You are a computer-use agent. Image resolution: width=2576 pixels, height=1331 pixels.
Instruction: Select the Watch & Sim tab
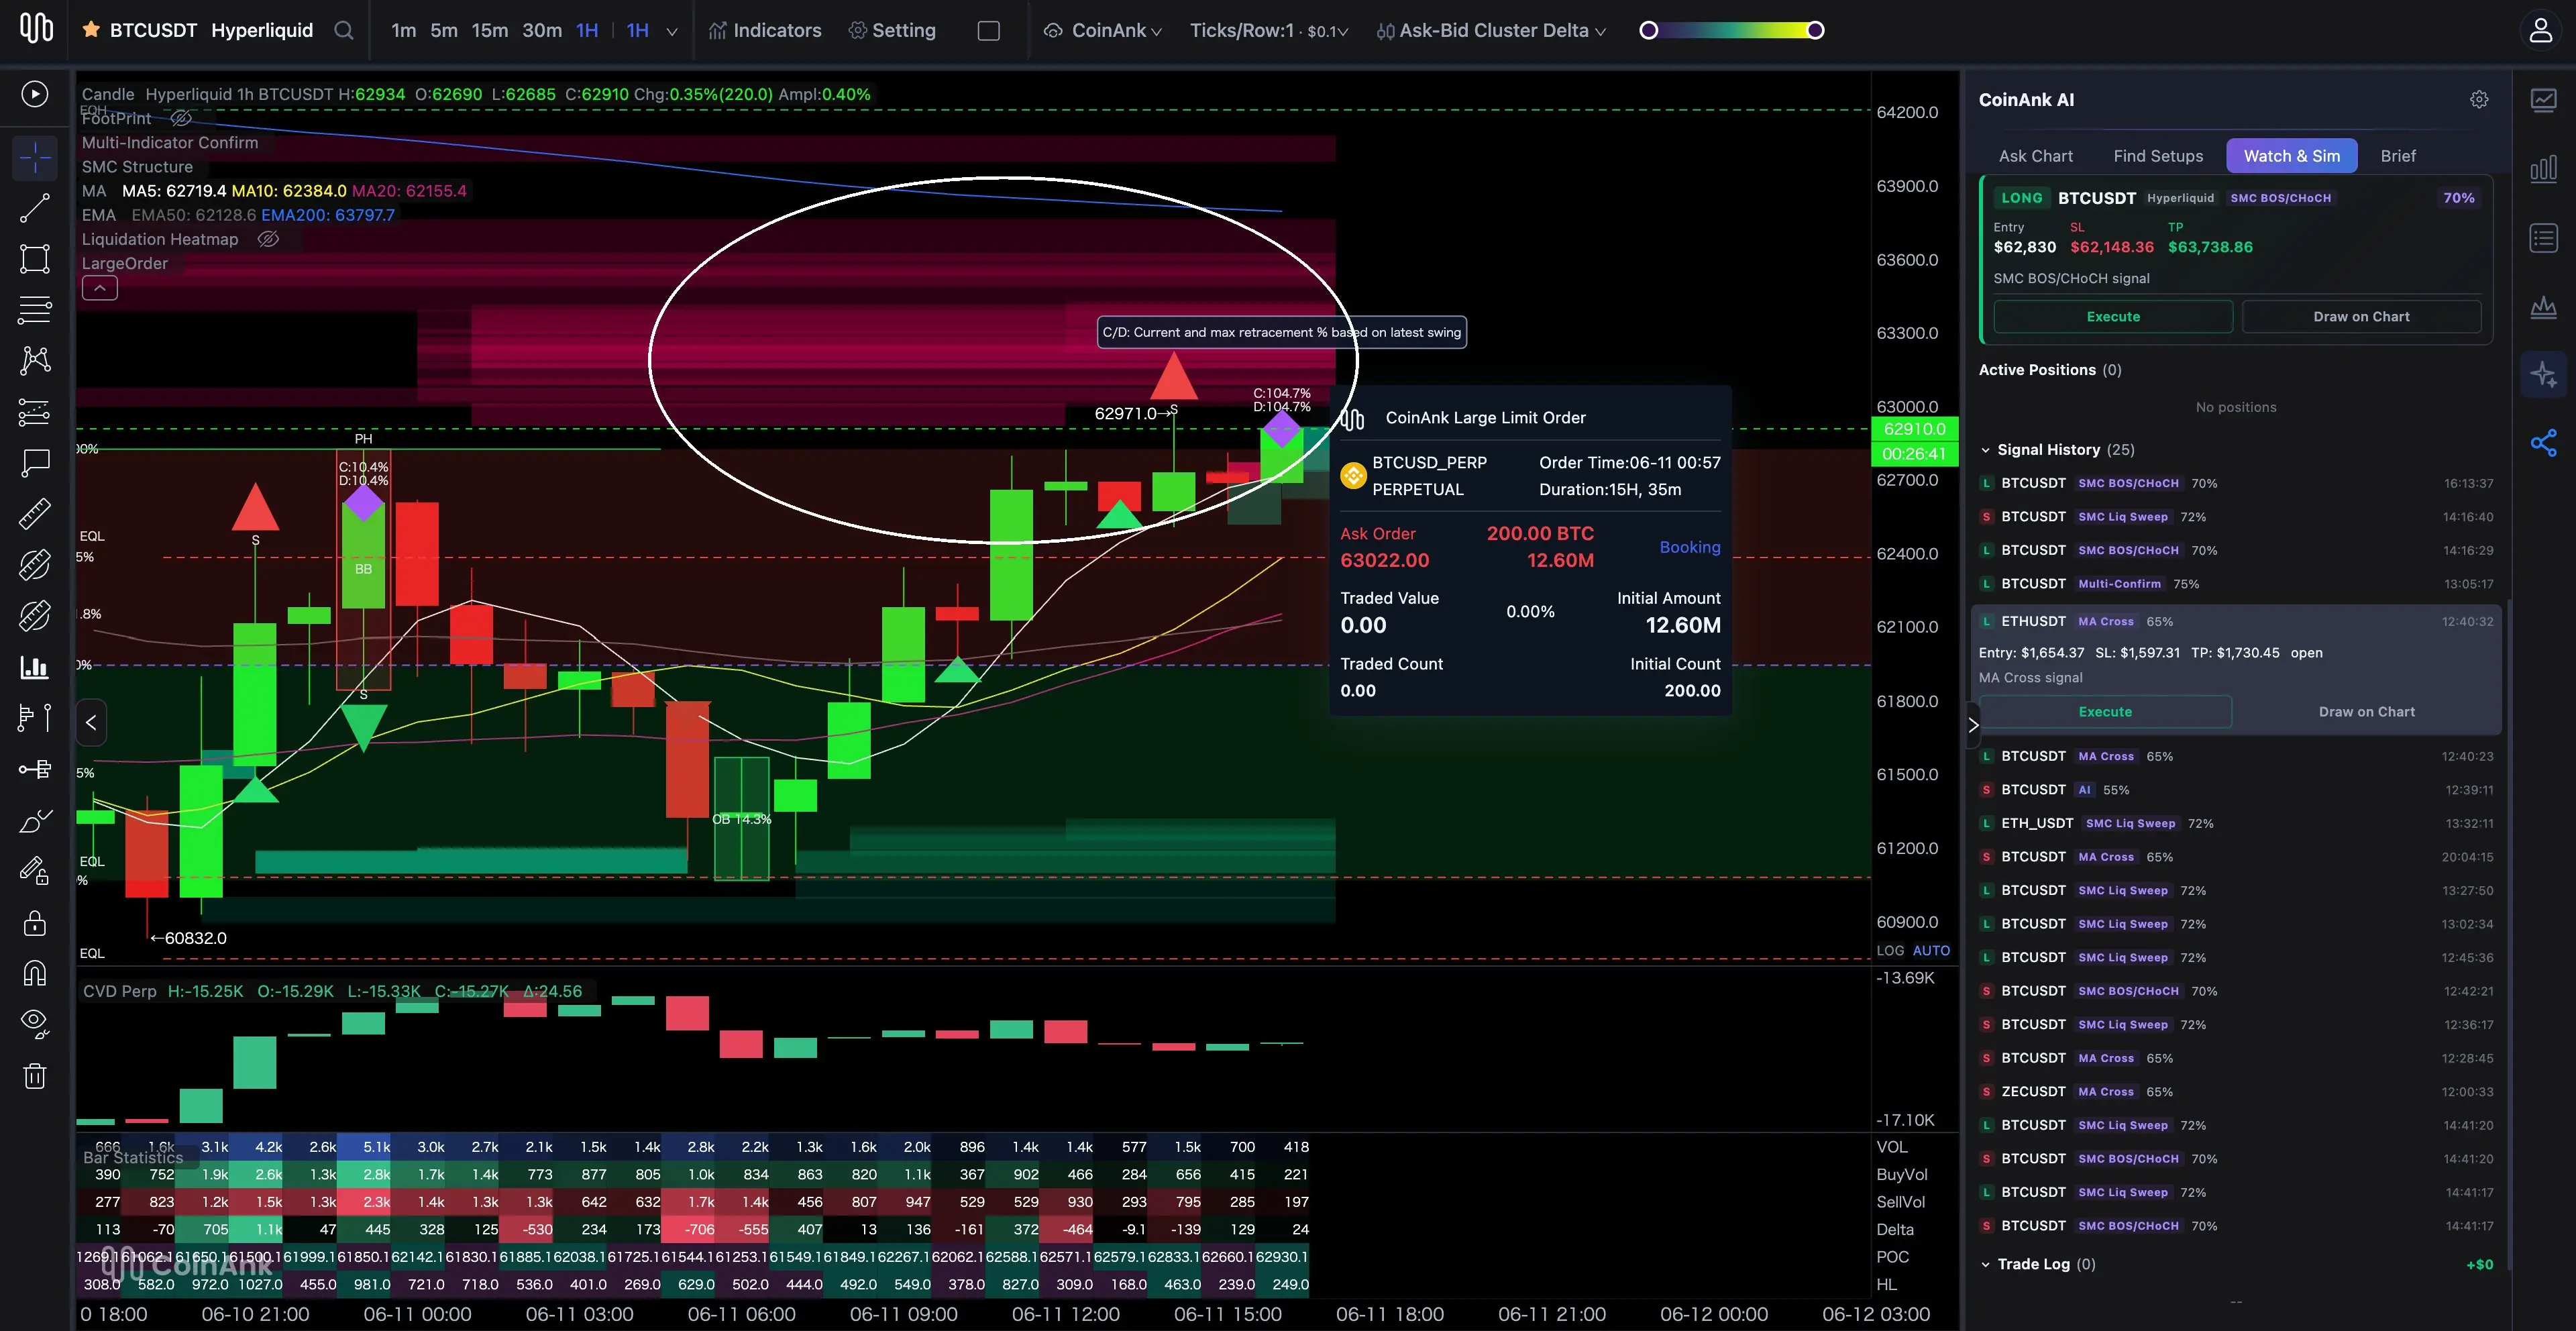pyautogui.click(x=2291, y=156)
